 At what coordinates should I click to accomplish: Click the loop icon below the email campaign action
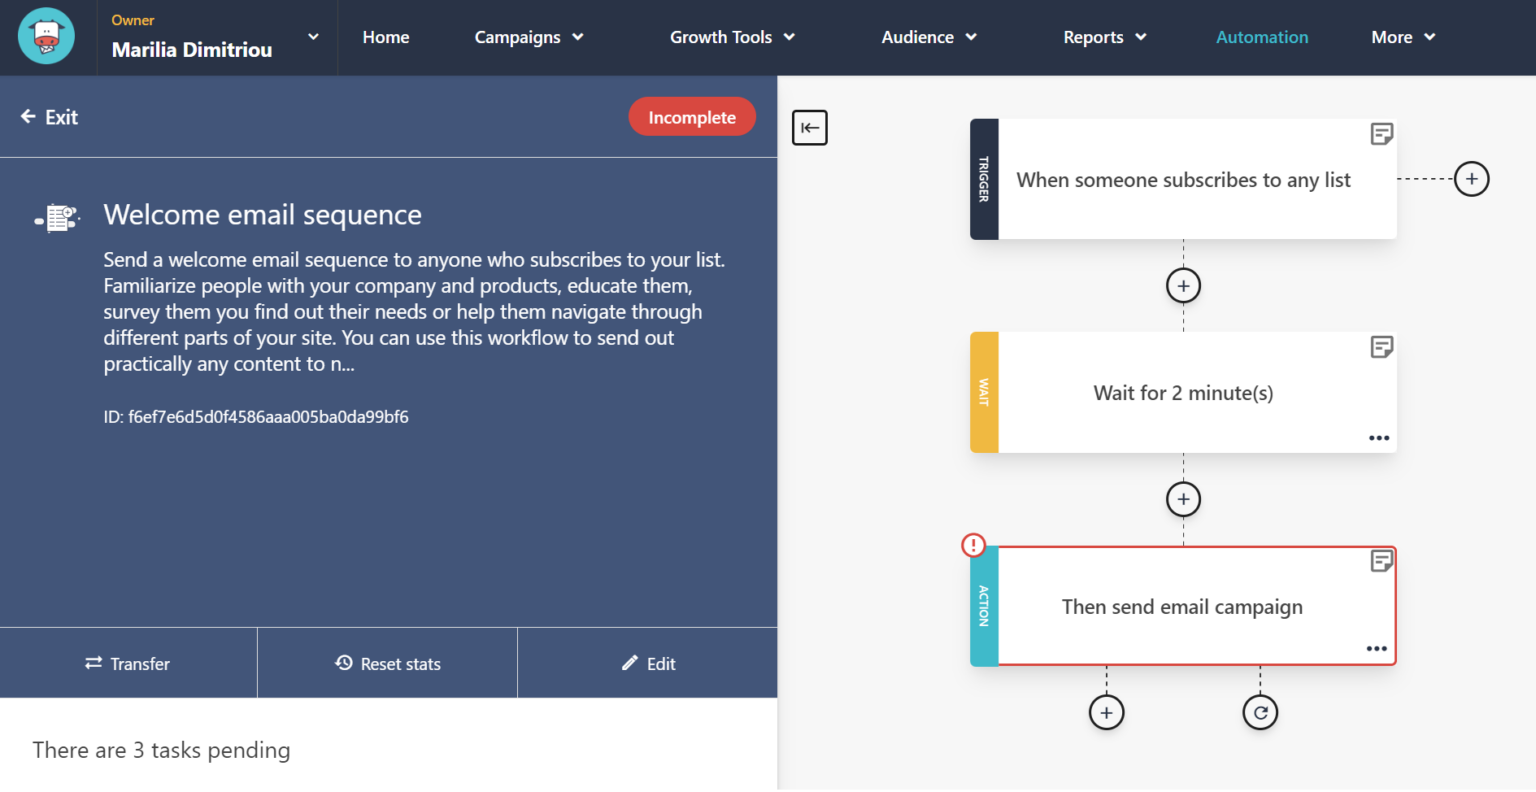click(x=1260, y=711)
